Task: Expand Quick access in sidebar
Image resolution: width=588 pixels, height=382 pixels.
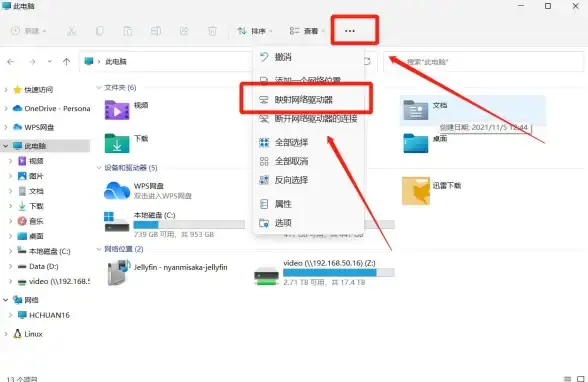Action: (6, 90)
